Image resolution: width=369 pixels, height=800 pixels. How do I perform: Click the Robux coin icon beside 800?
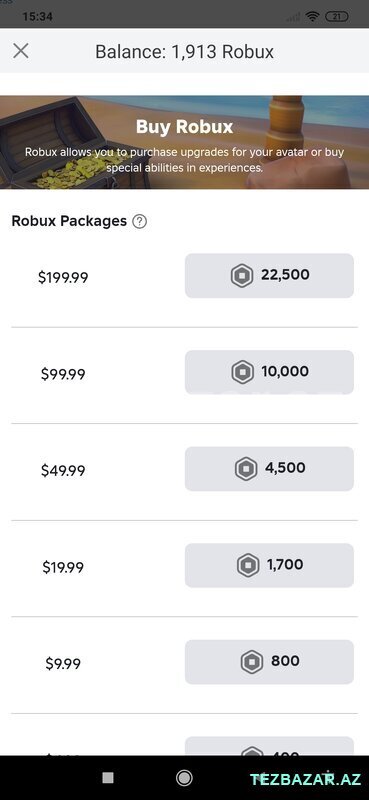252,662
